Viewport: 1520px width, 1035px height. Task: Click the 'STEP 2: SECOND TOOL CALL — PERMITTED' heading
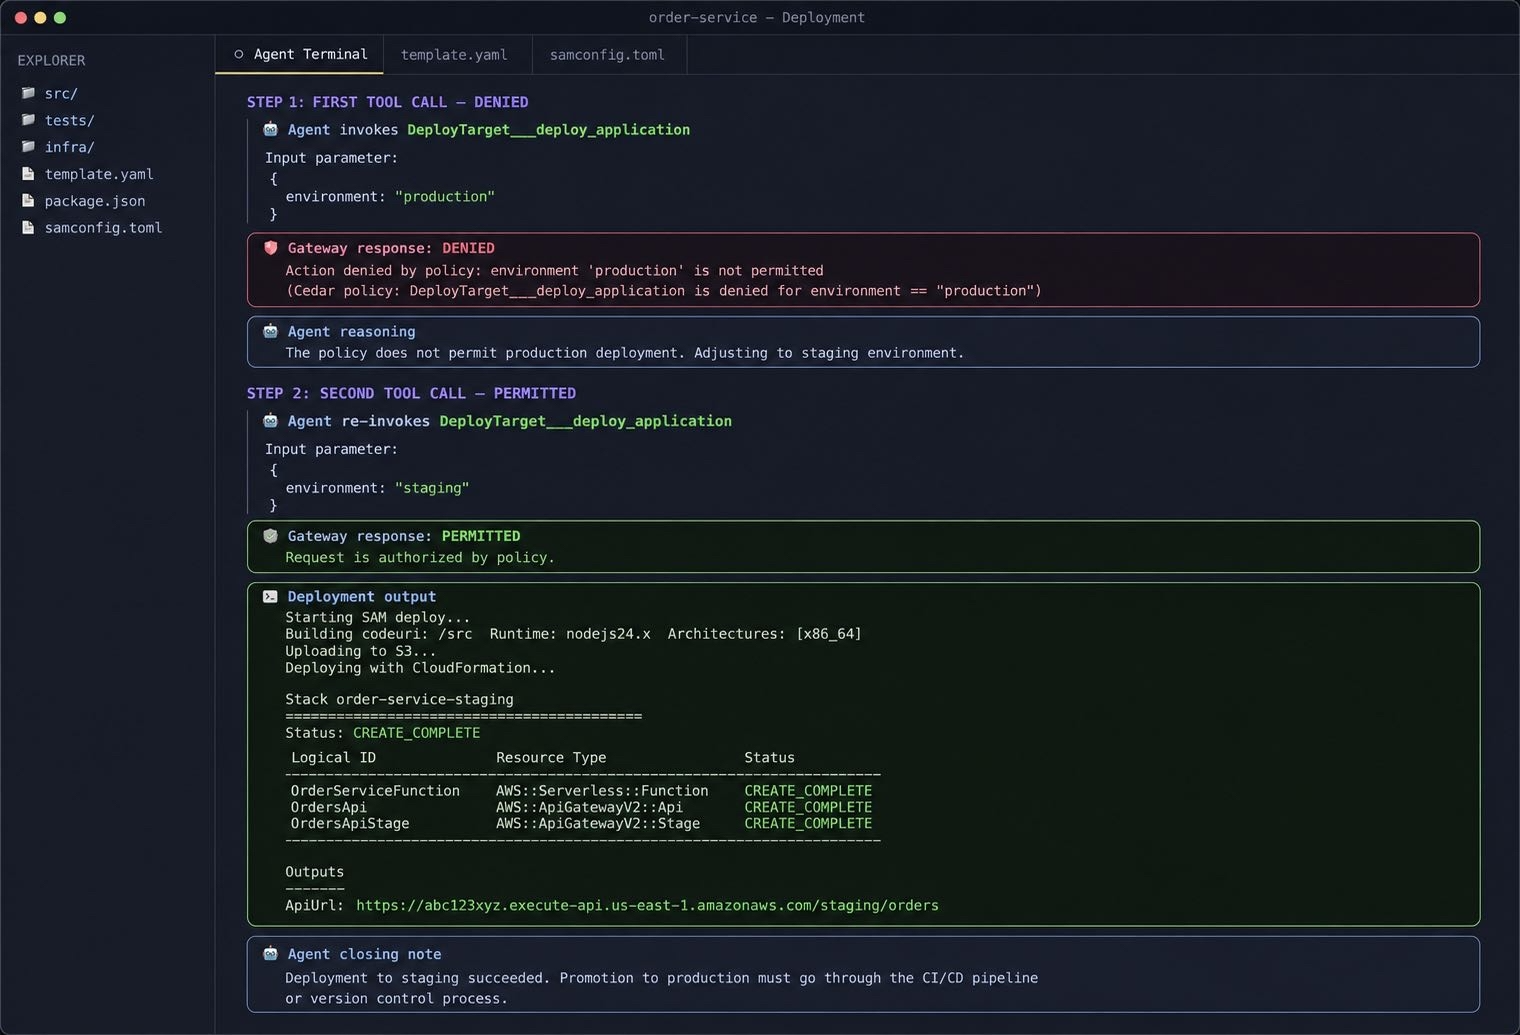coord(411,393)
